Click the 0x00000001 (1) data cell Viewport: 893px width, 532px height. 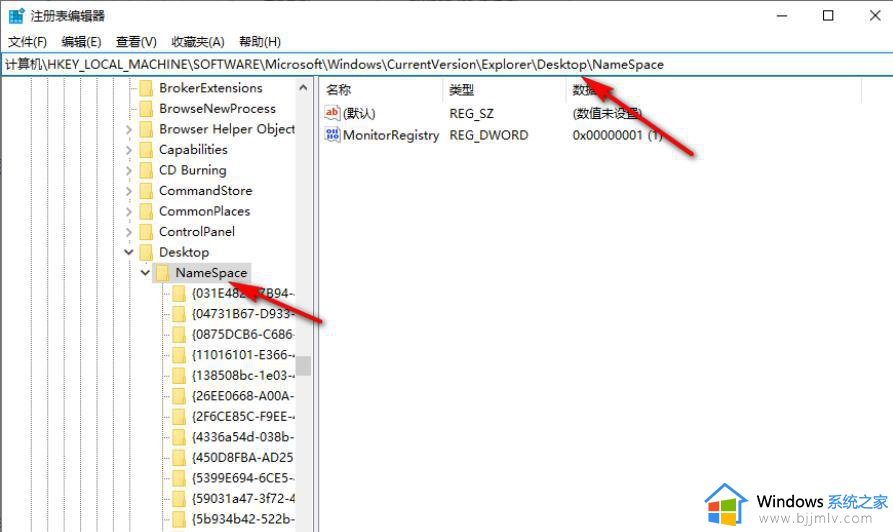617,135
